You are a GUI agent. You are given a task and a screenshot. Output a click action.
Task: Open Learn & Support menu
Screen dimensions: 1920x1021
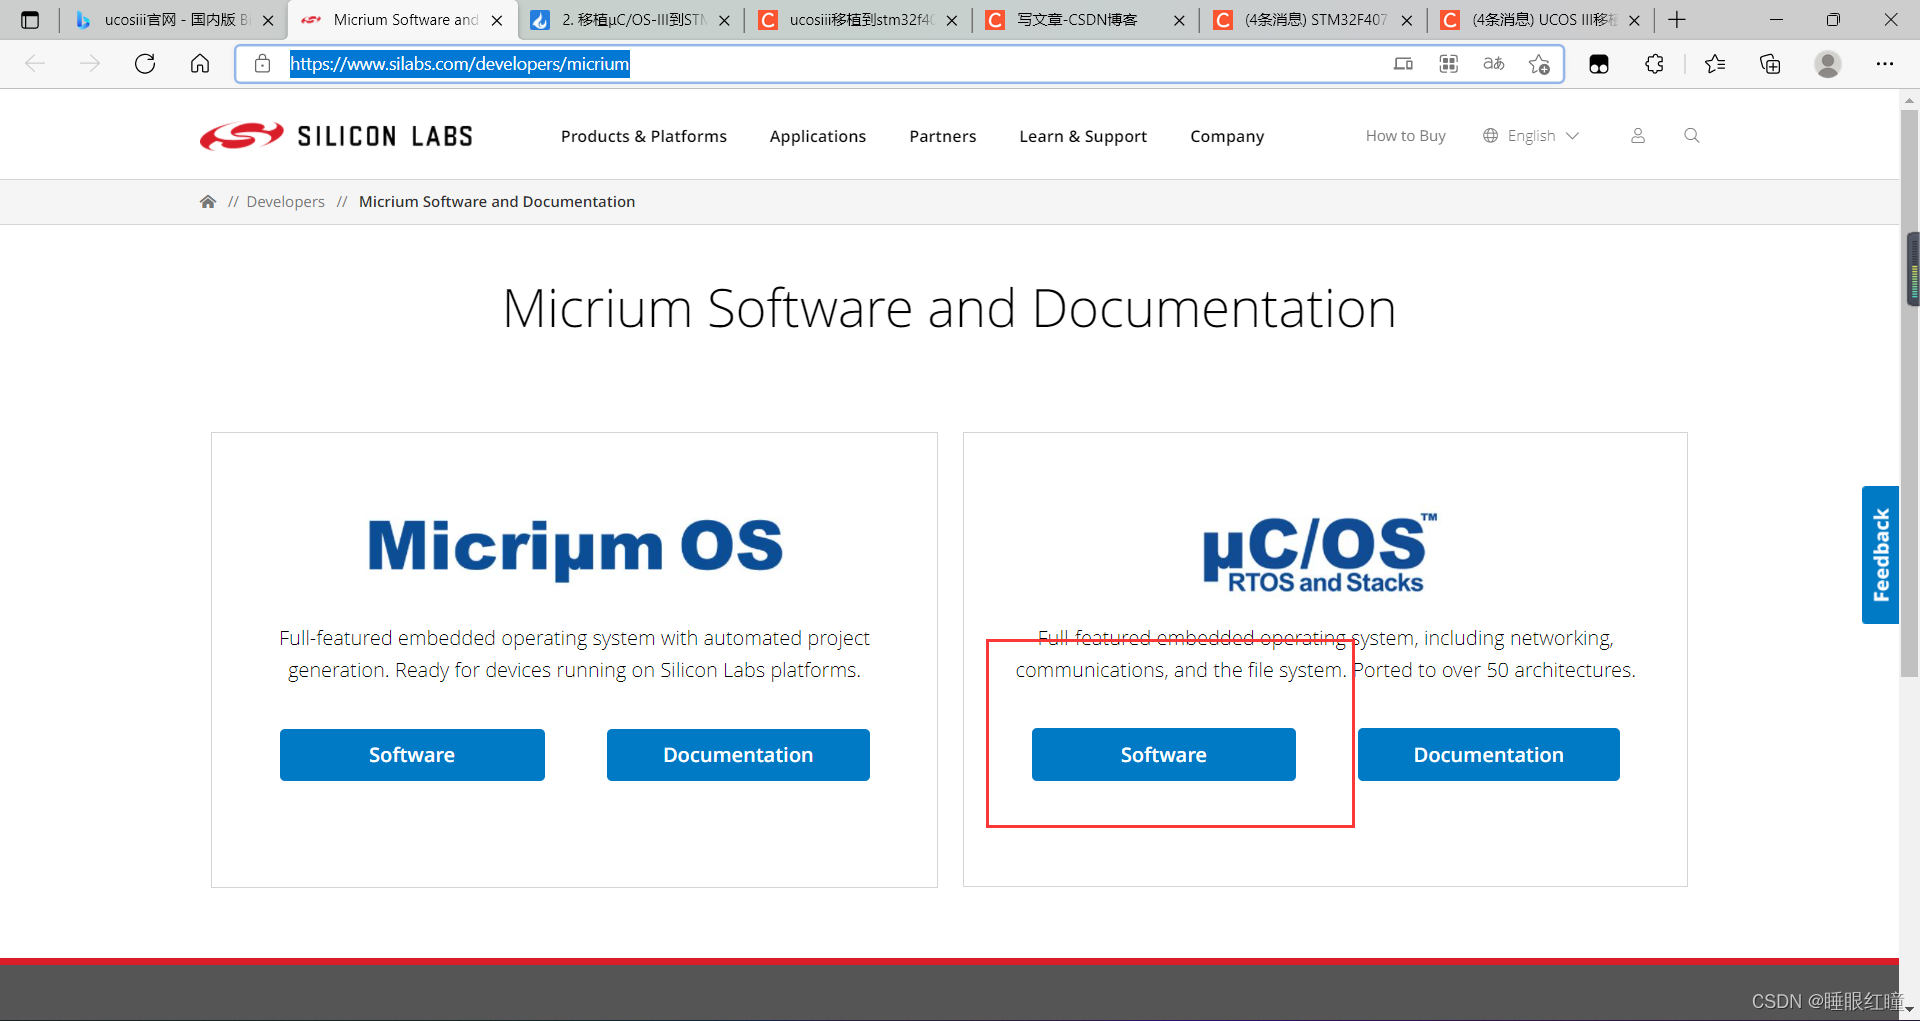[1083, 136]
